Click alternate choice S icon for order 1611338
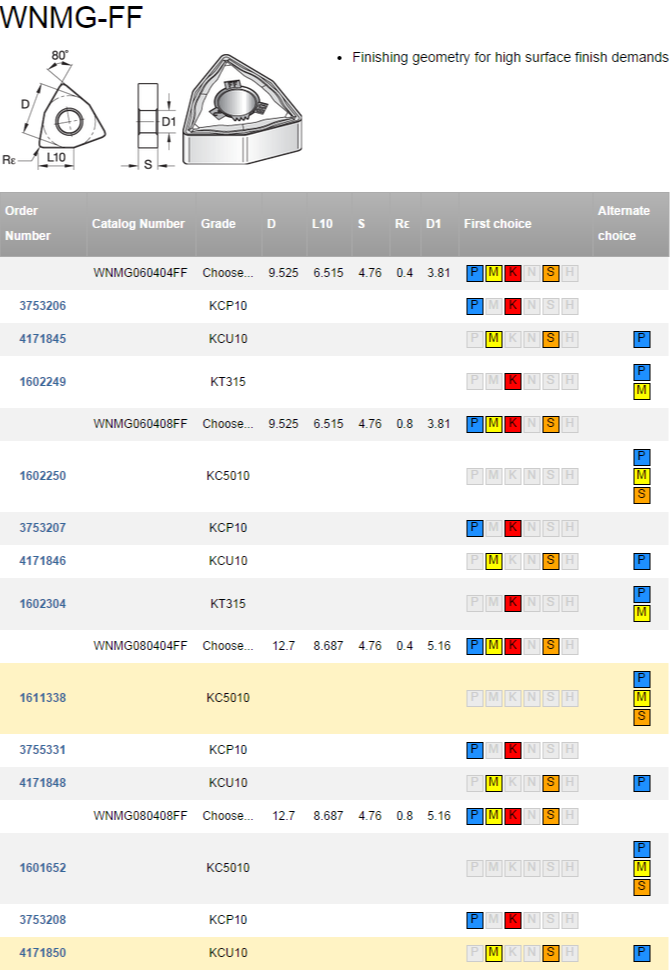This screenshot has width=671, height=971. point(642,717)
